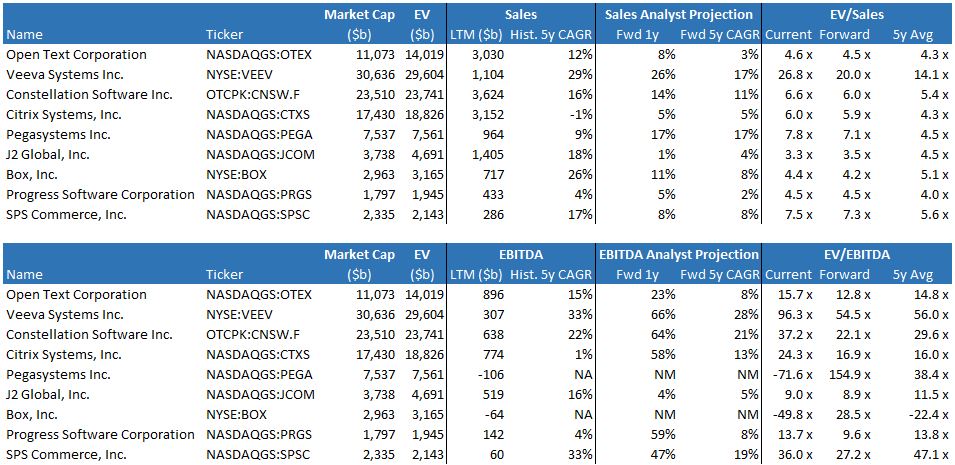Click ticker NYSE:VEEV in EBITDA table
This screenshot has width=955, height=465.
pyautogui.click(x=239, y=315)
